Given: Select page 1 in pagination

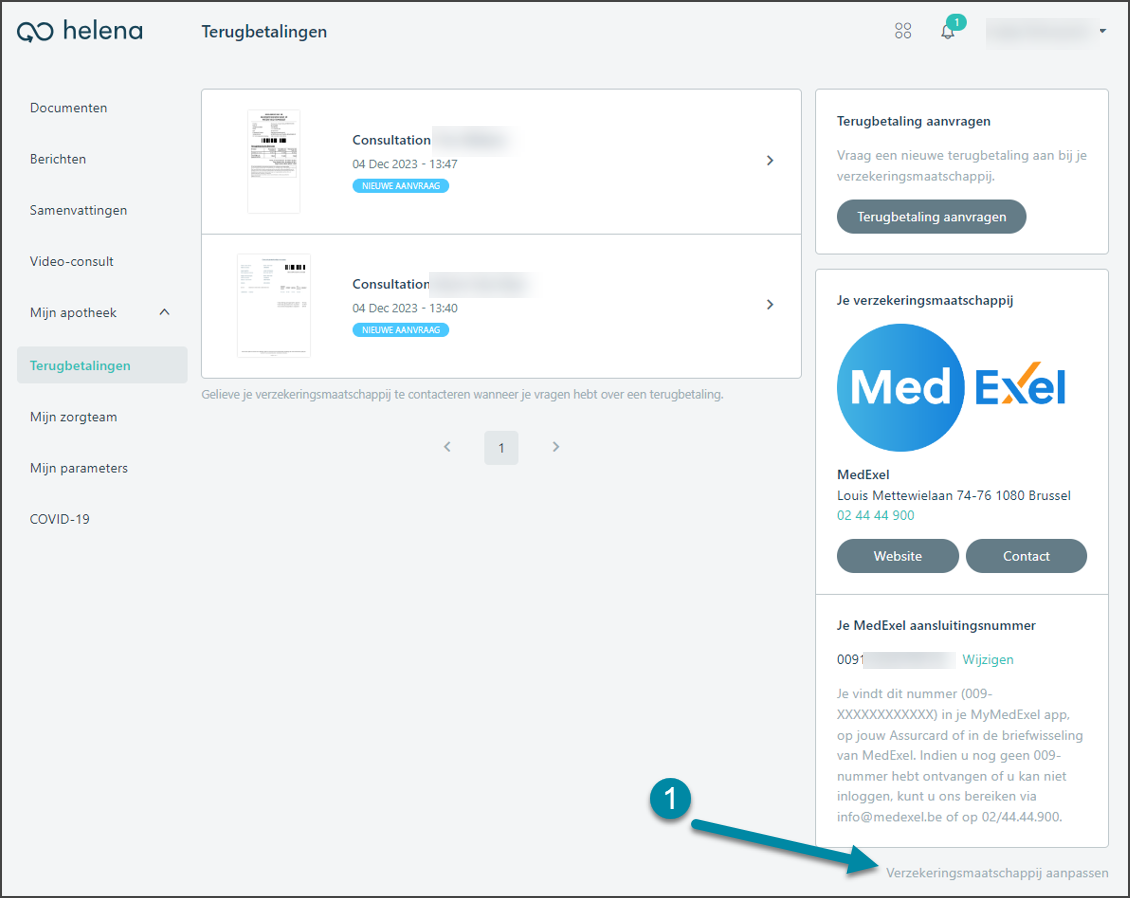Looking at the screenshot, I should pos(501,448).
